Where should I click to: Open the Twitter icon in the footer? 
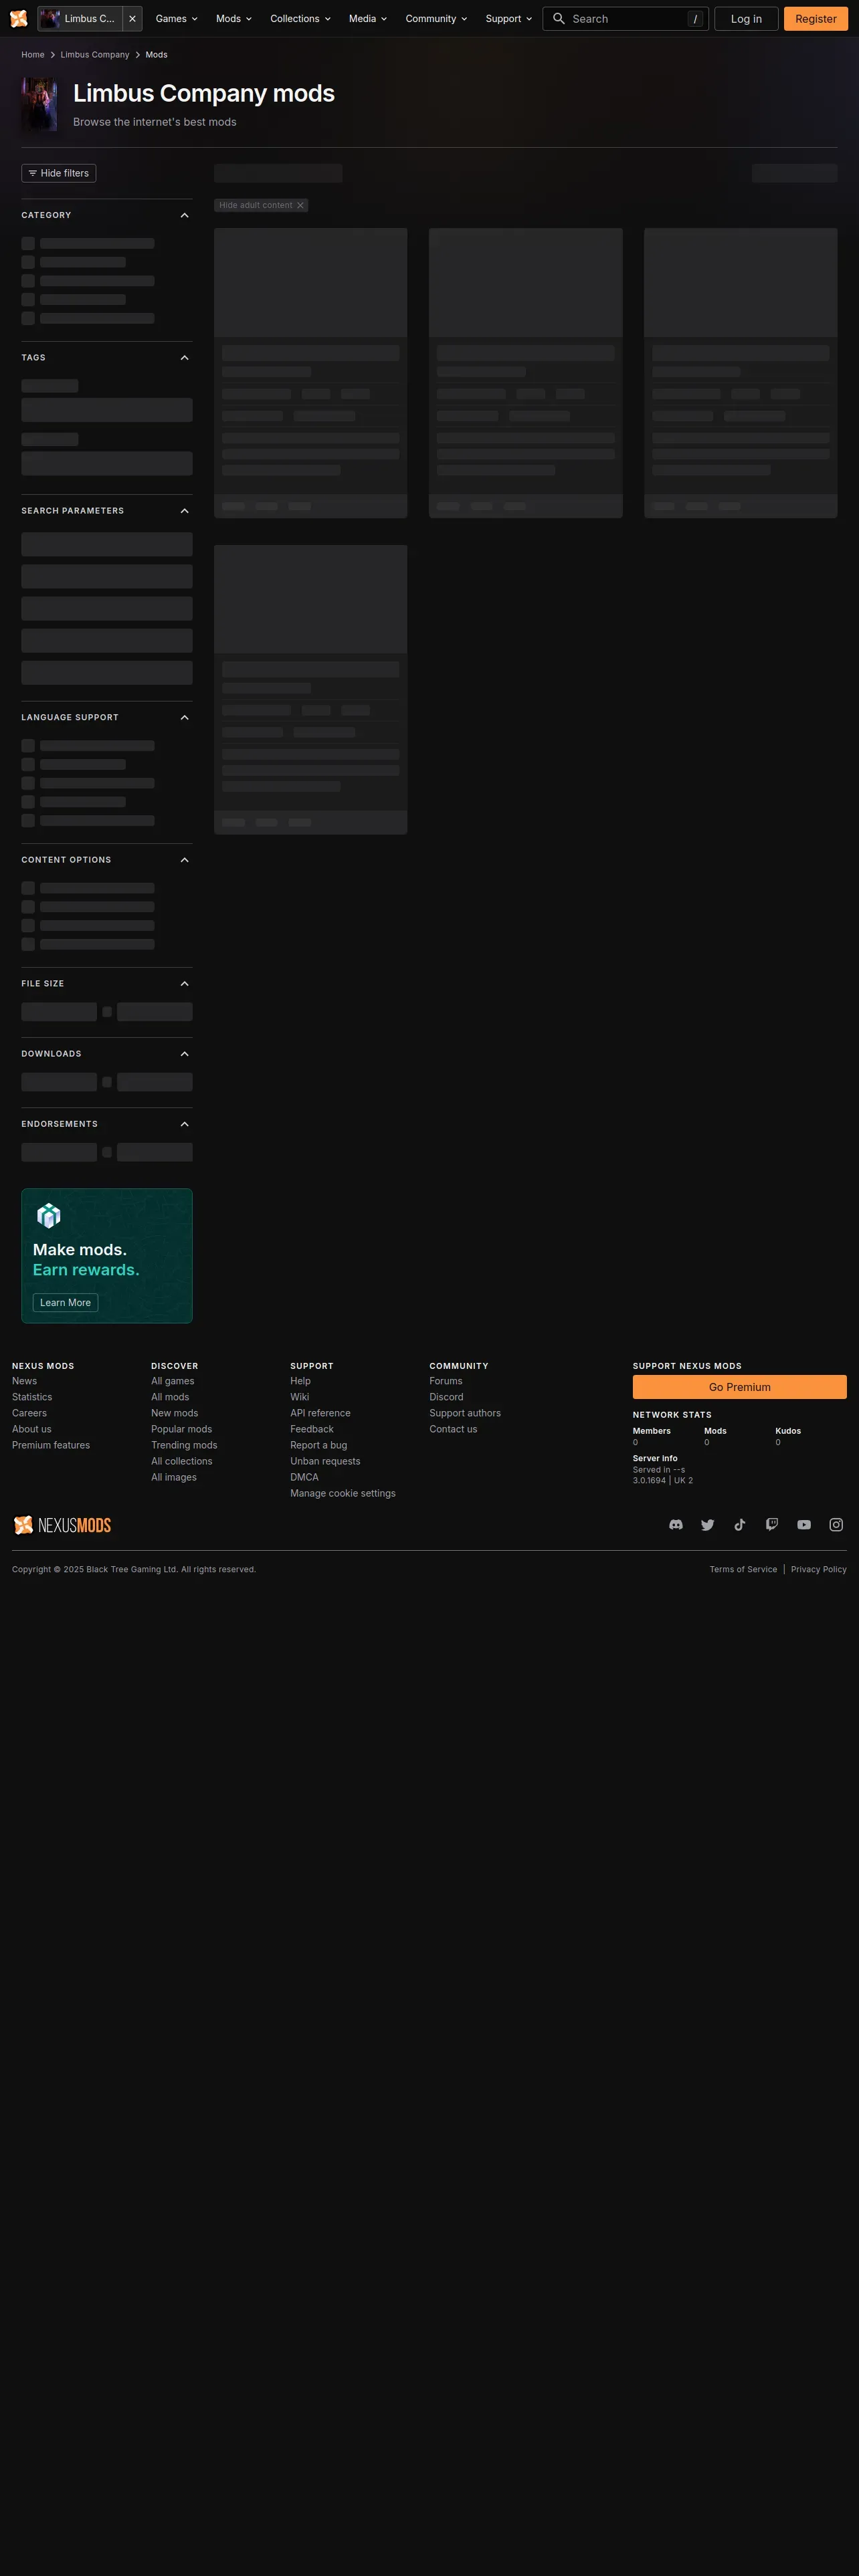coord(708,1525)
